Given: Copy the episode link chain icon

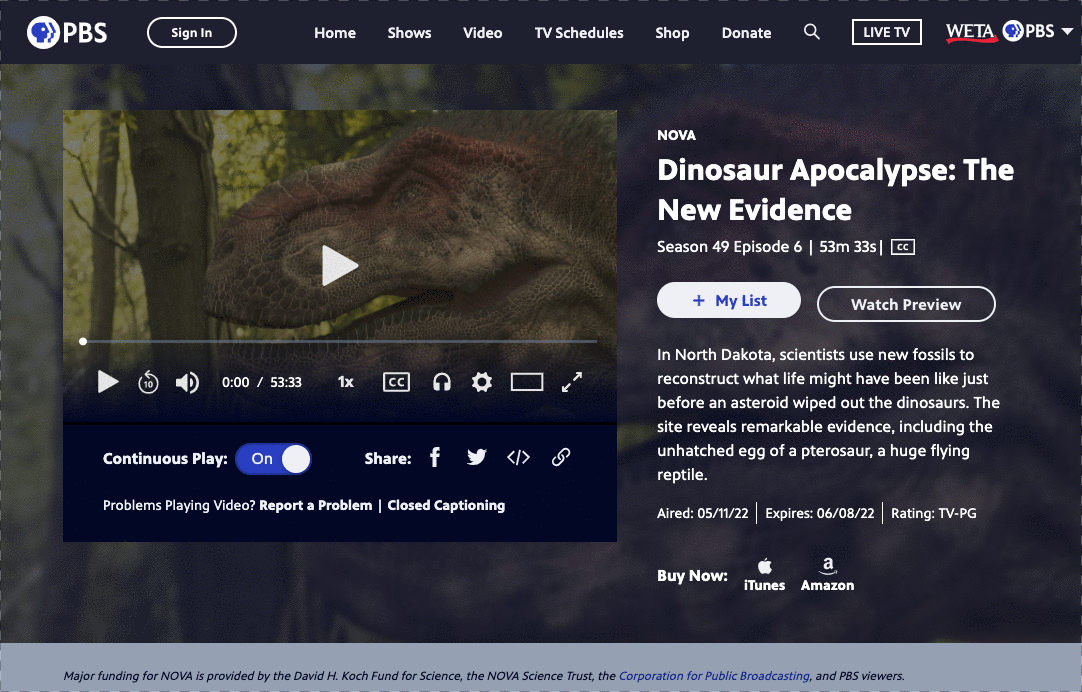Looking at the screenshot, I should 561,457.
